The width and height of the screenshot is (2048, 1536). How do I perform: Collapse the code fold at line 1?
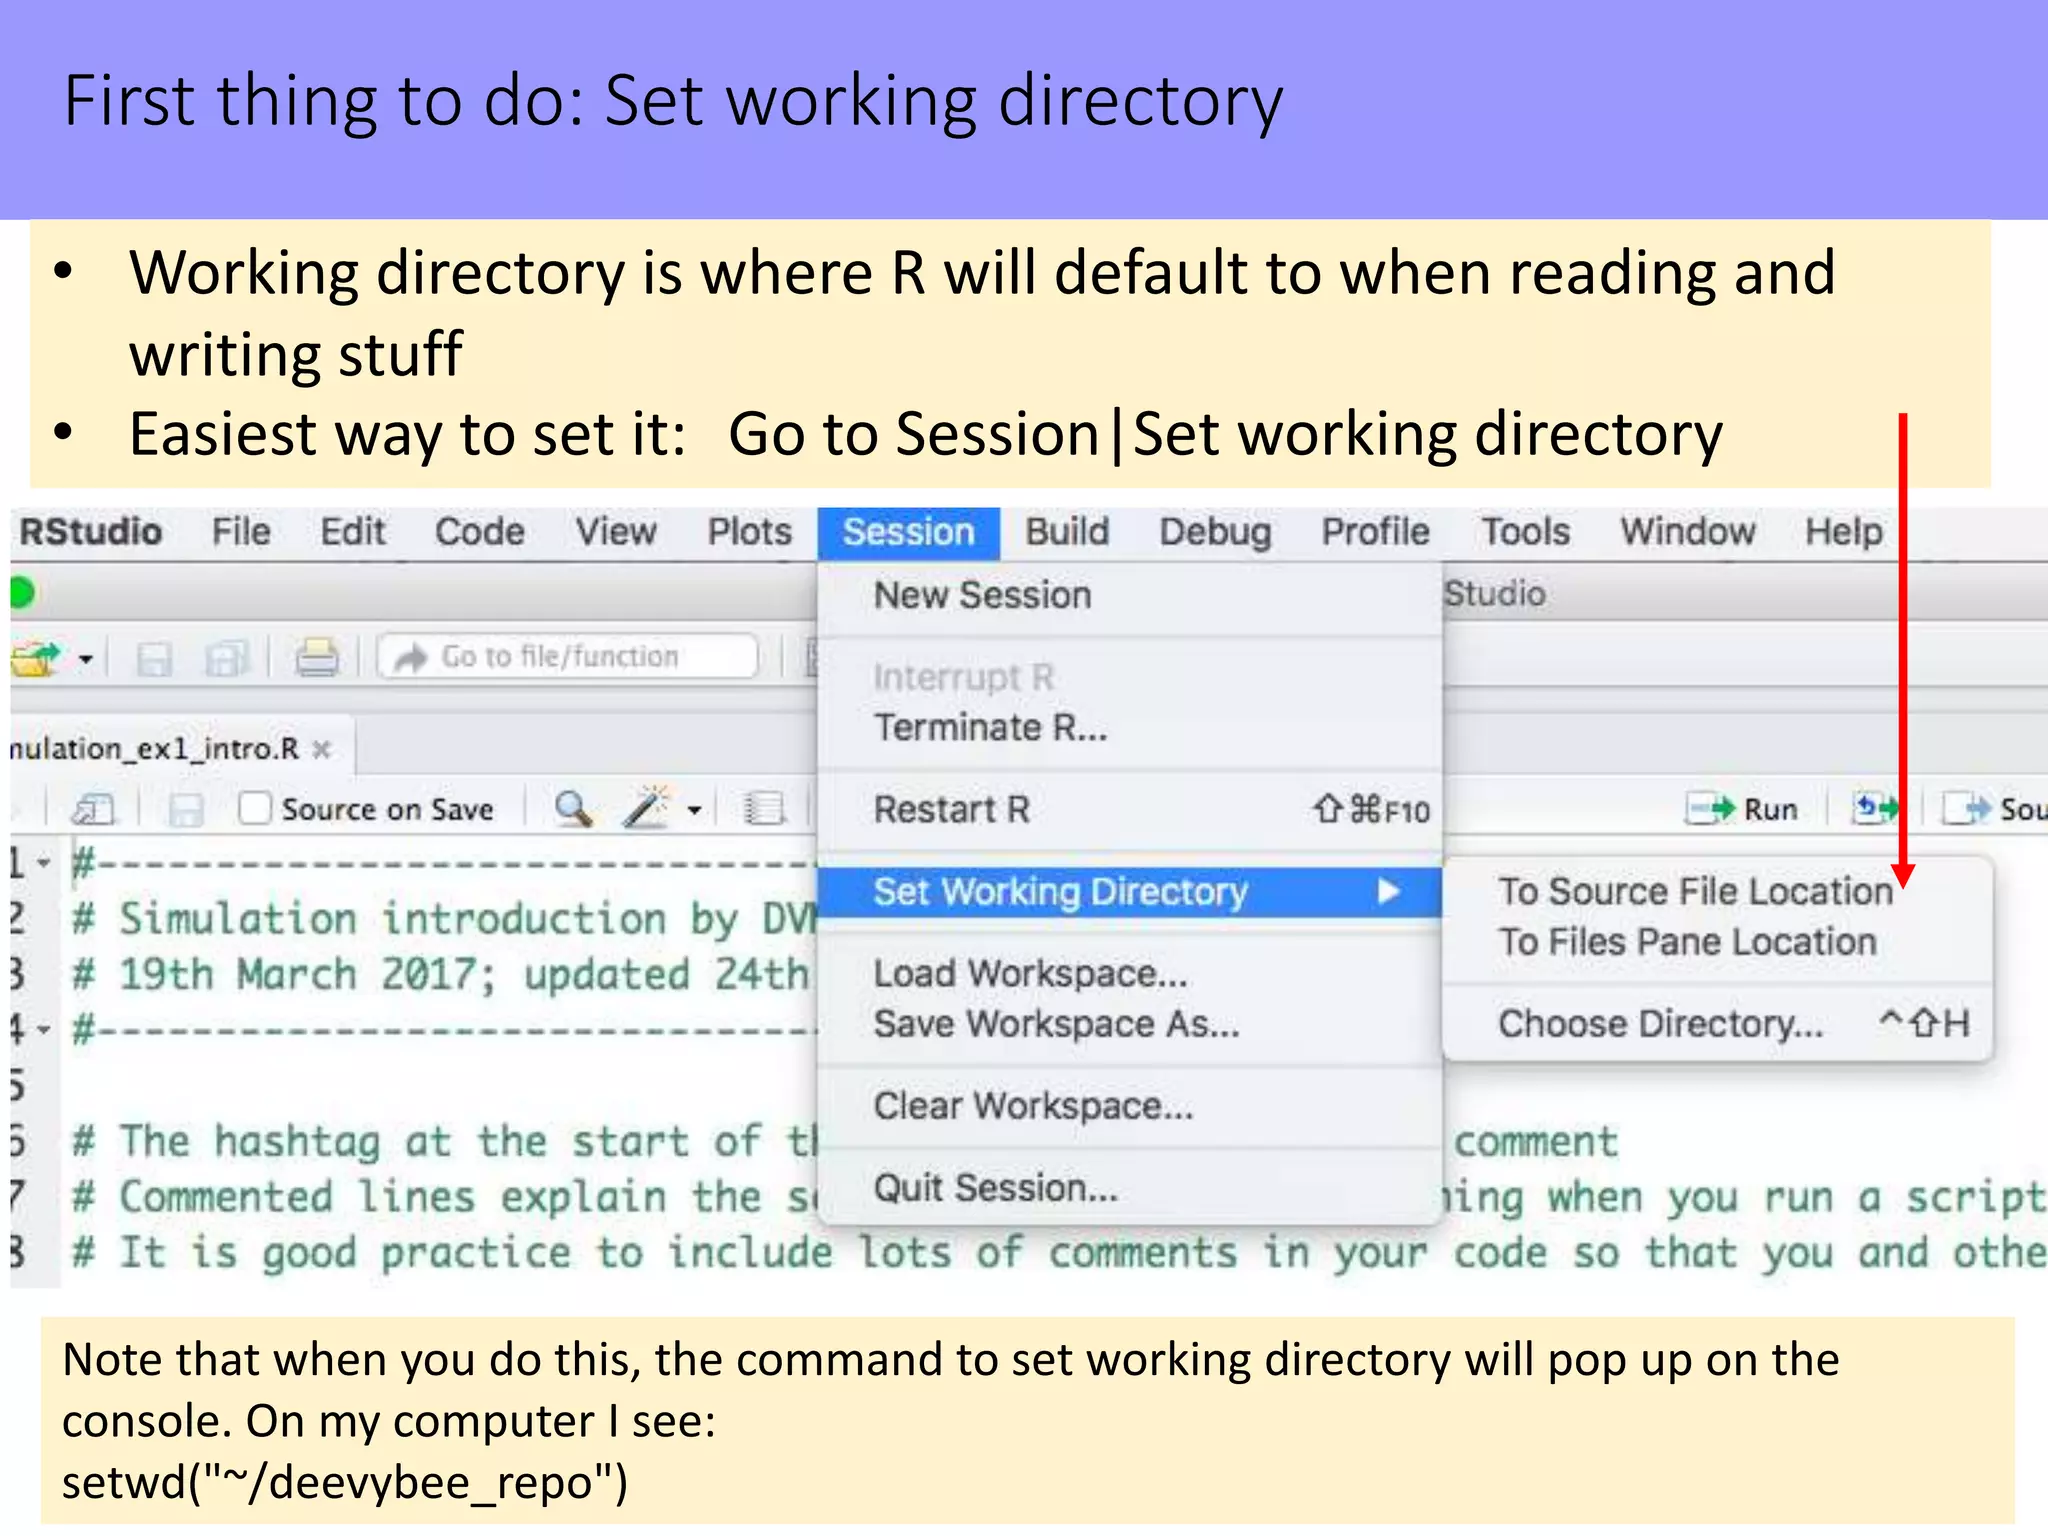click(x=44, y=862)
